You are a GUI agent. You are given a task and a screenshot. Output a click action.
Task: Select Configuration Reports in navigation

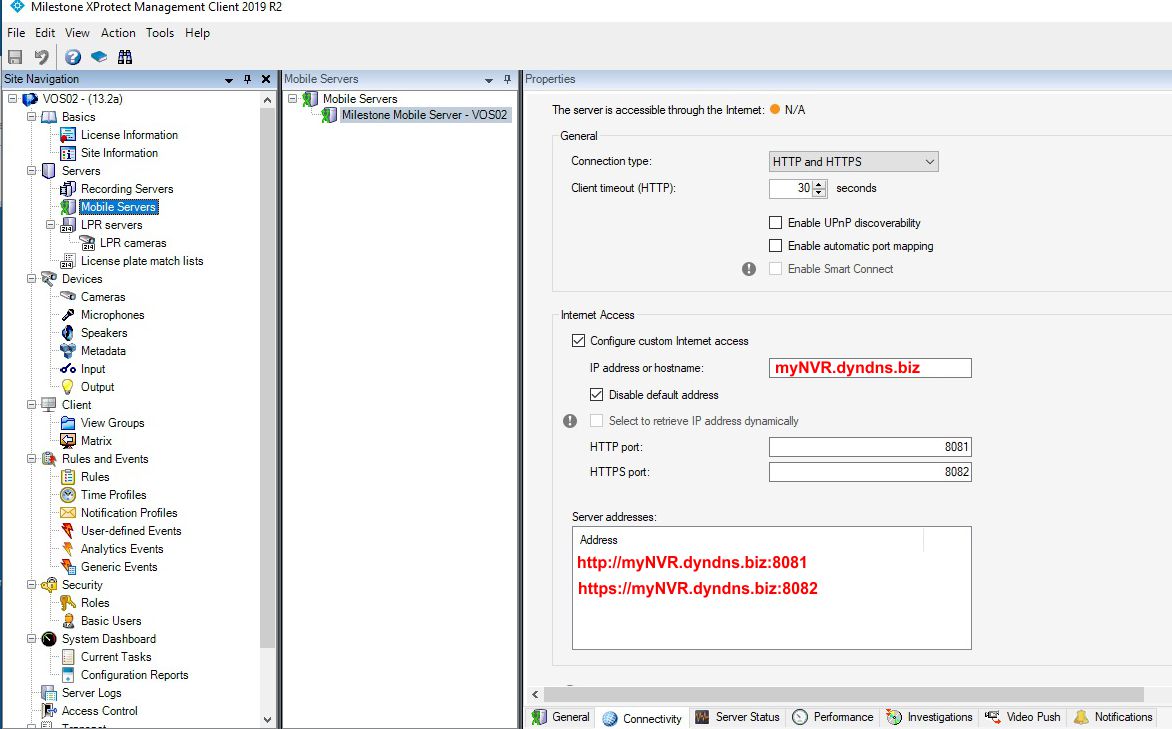135,674
